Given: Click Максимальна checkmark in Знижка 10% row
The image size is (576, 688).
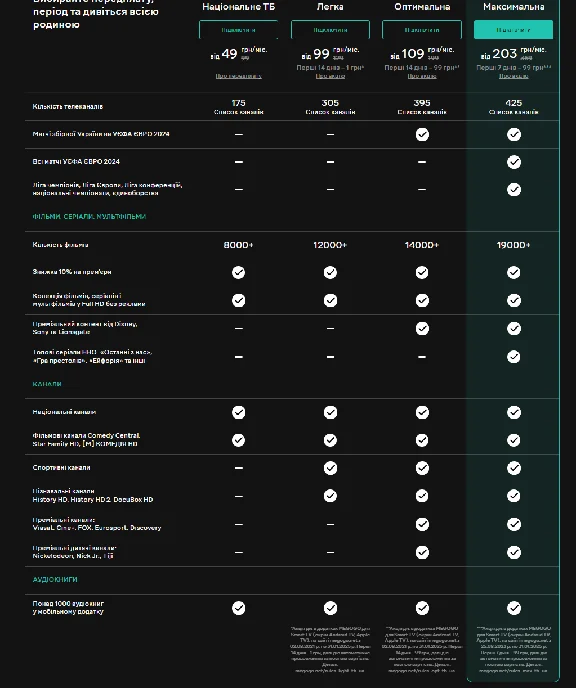Looking at the screenshot, I should (514, 272).
